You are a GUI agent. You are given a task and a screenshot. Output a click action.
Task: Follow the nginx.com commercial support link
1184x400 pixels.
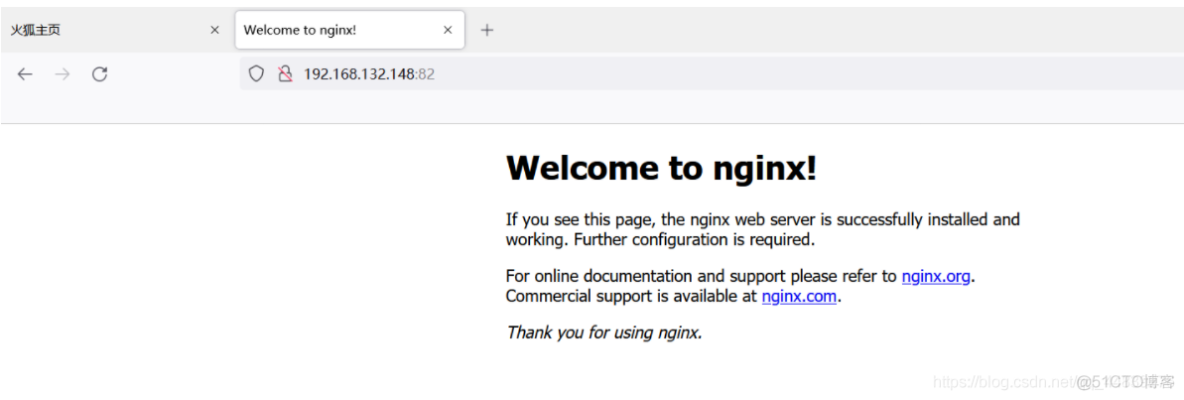click(798, 296)
